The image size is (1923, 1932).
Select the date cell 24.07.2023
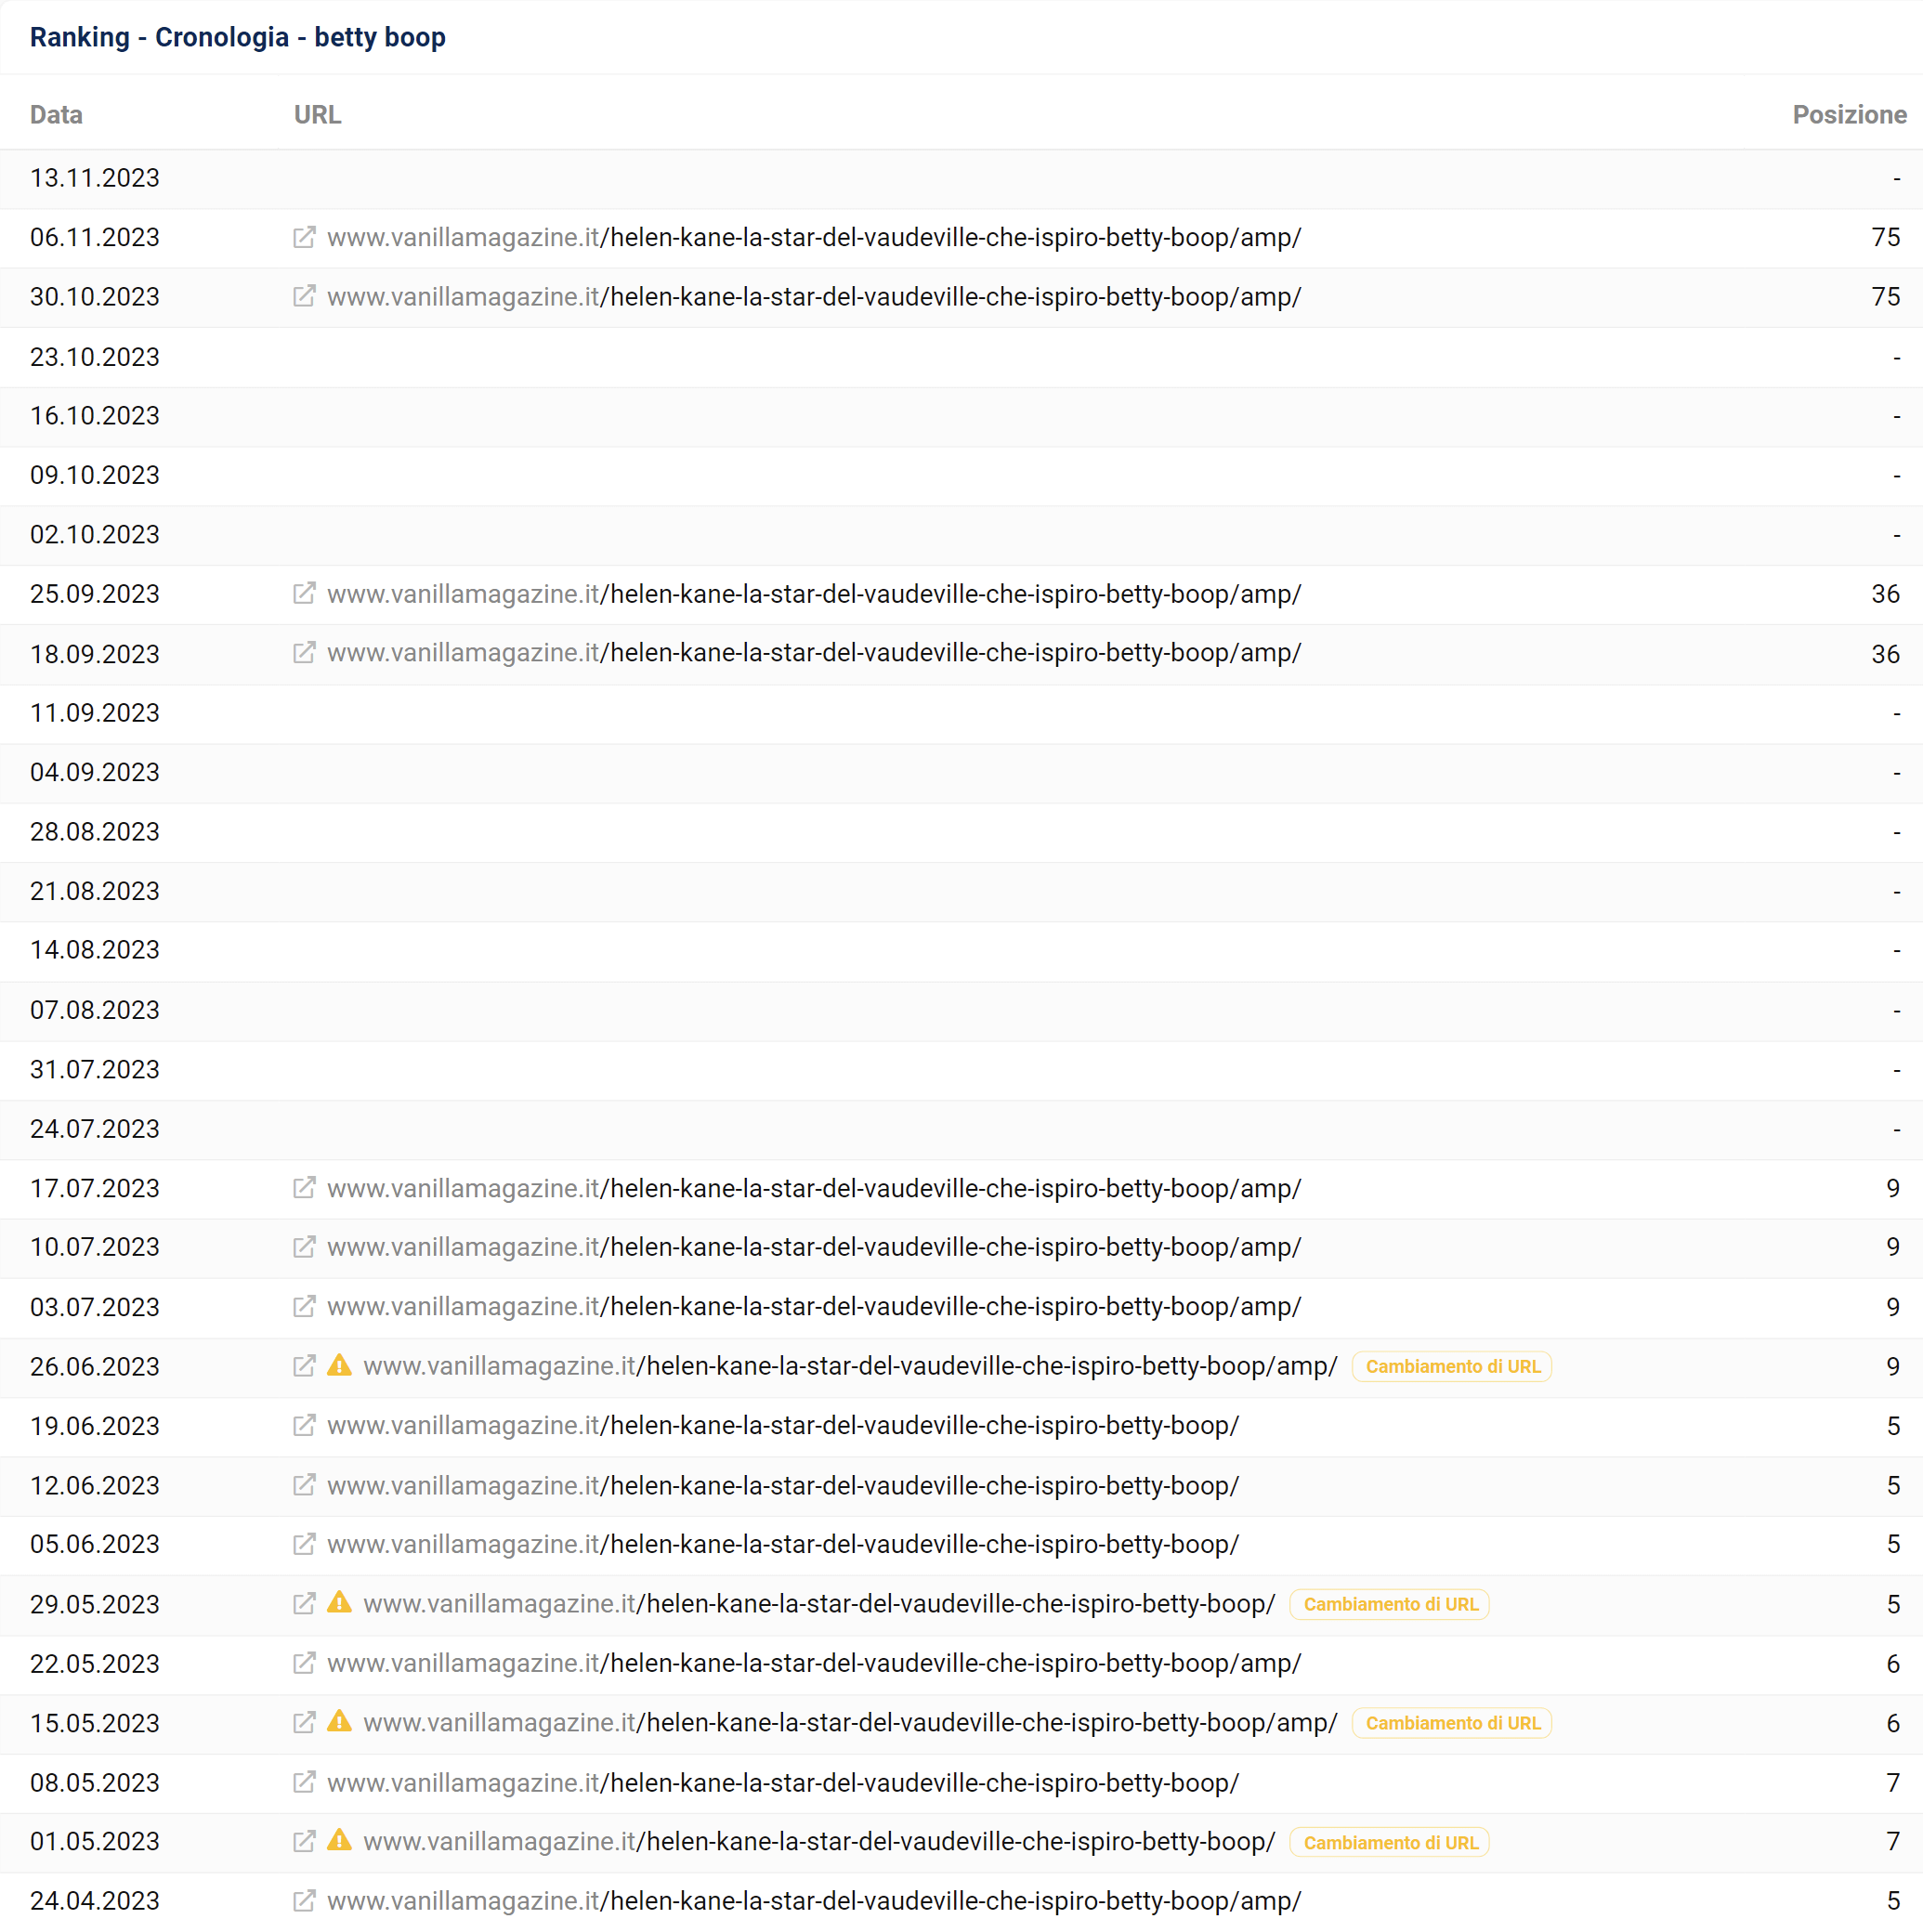95,1129
